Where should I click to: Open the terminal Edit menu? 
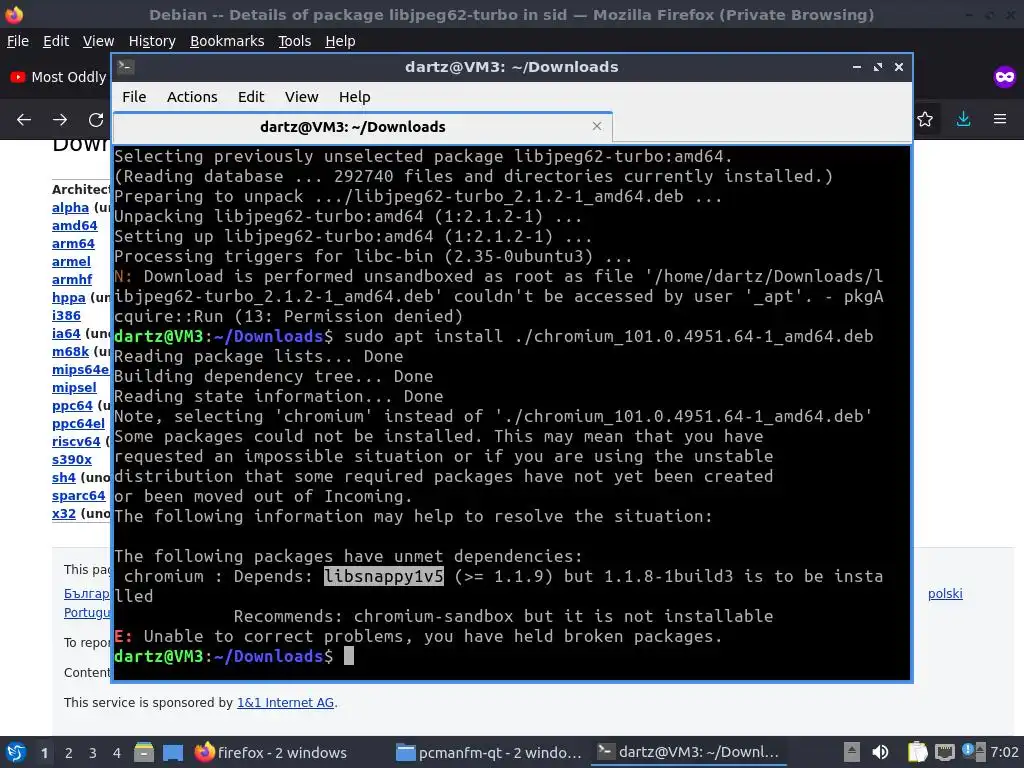[x=251, y=97]
